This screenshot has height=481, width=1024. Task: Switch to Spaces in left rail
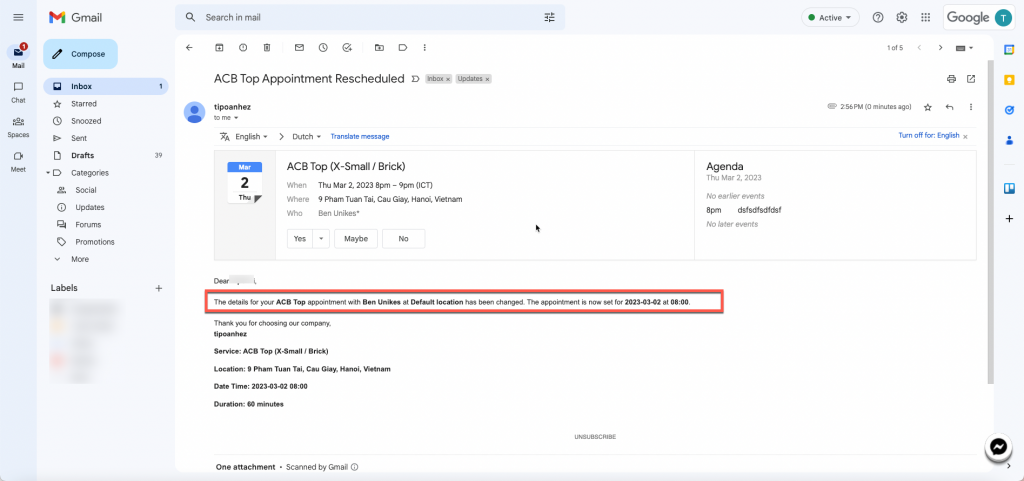pos(18,127)
